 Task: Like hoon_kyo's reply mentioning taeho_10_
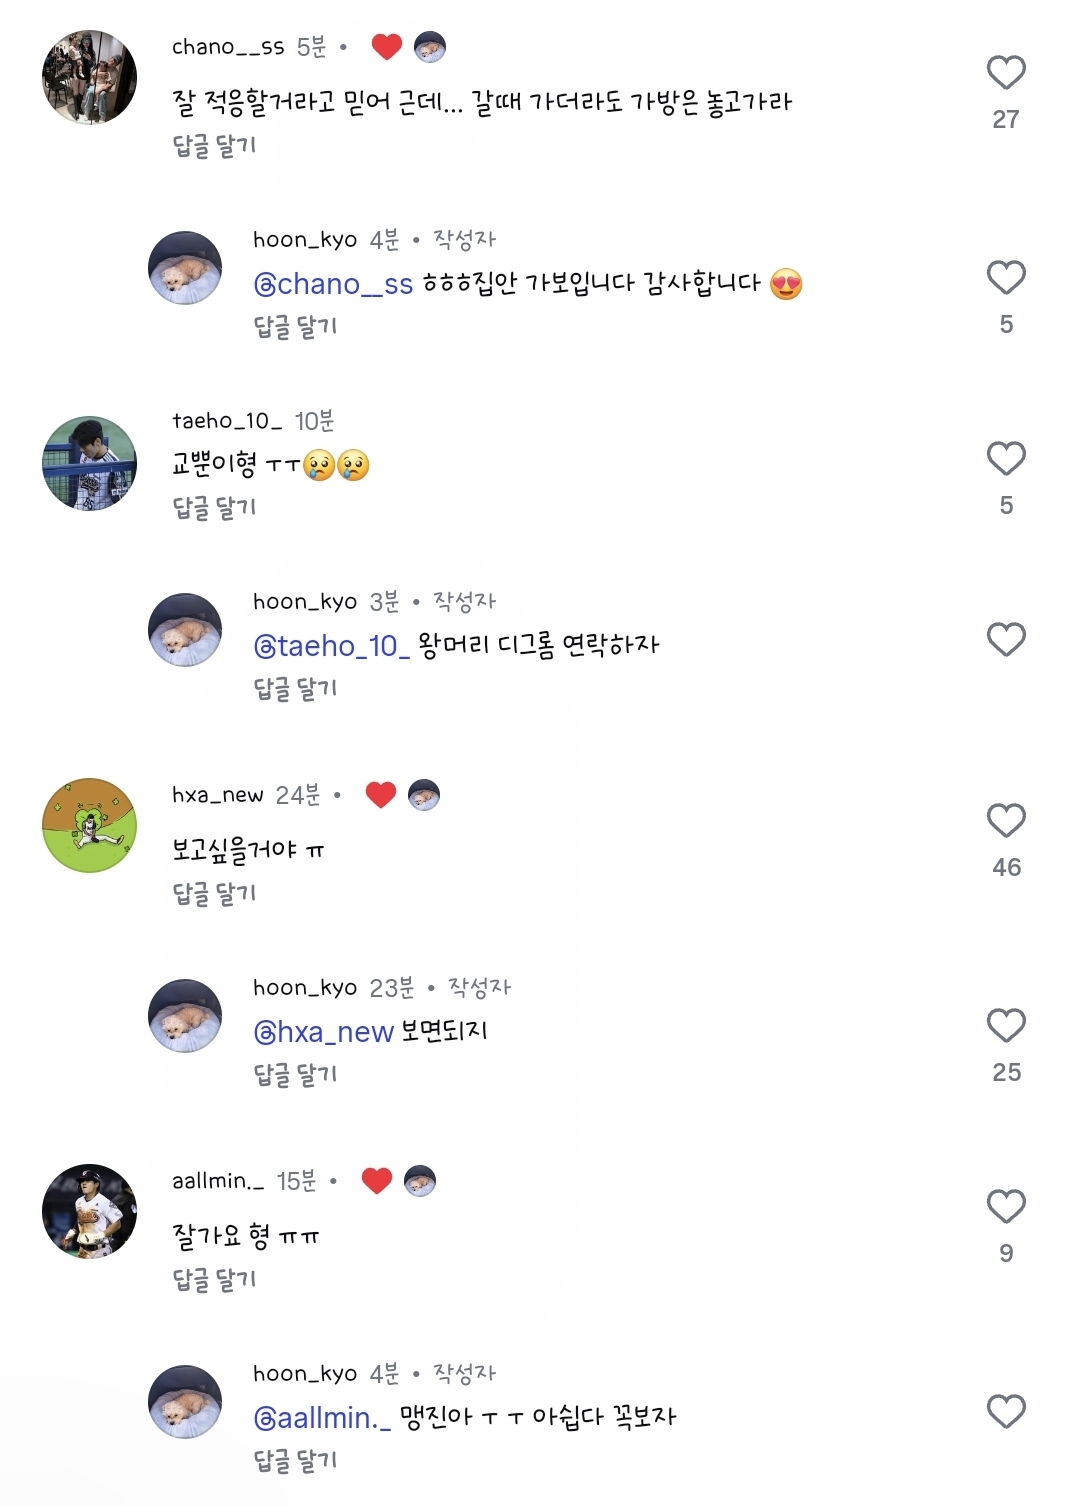click(1006, 640)
